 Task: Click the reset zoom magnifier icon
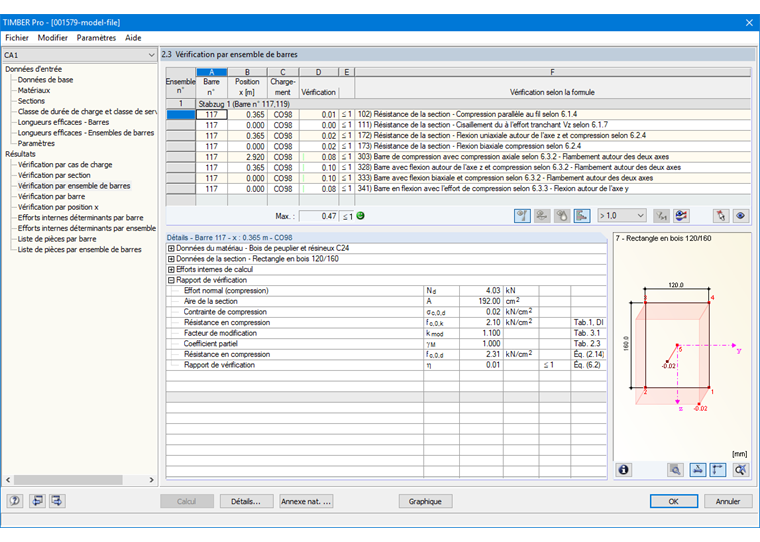pyautogui.click(x=740, y=469)
